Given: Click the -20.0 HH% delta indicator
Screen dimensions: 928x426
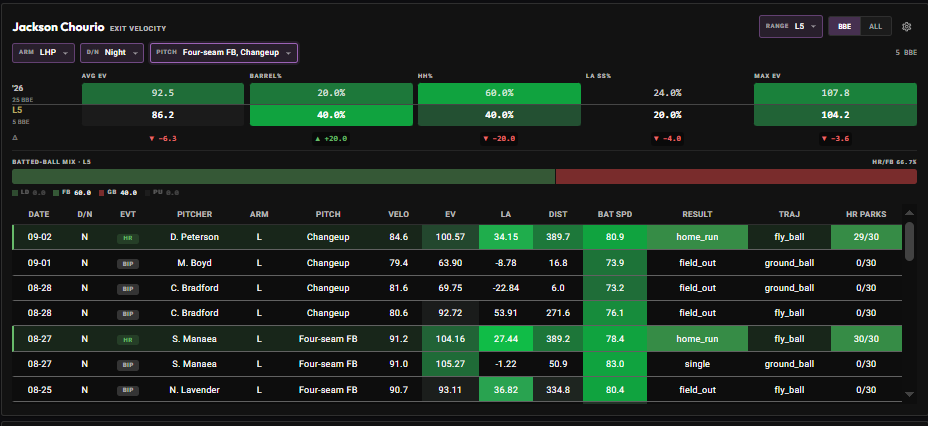Looking at the screenshot, I should (500, 139).
